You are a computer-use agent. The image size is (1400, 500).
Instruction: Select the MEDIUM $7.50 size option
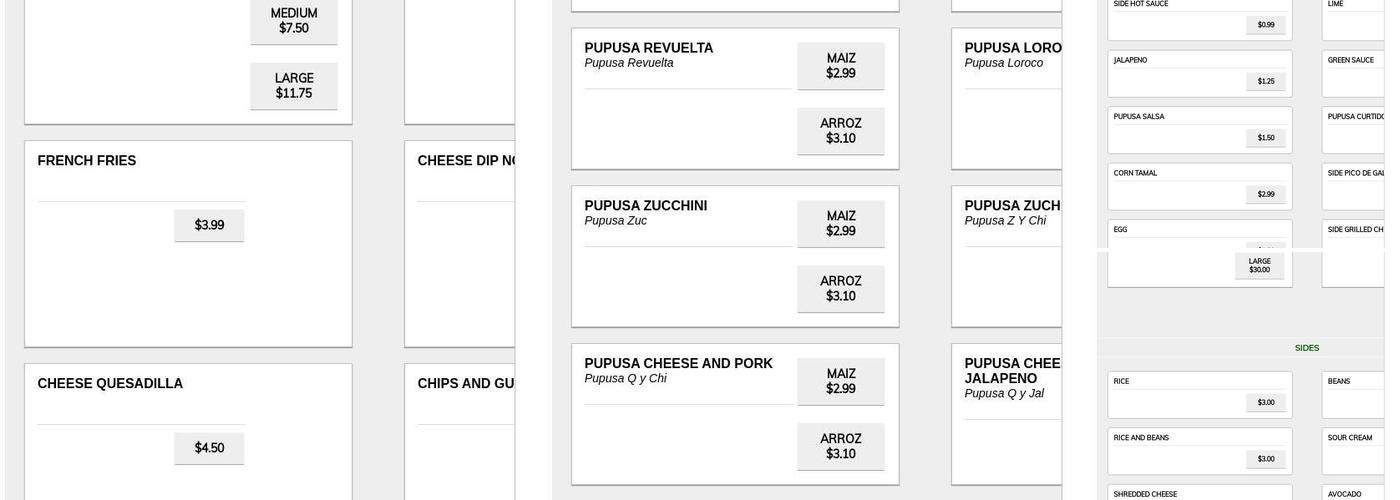(x=294, y=21)
